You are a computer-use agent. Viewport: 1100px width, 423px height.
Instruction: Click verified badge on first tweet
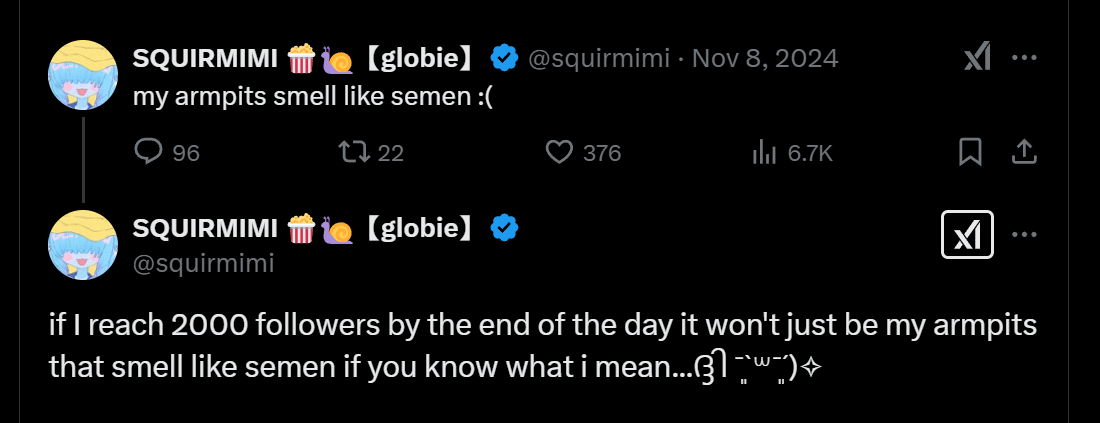503,59
